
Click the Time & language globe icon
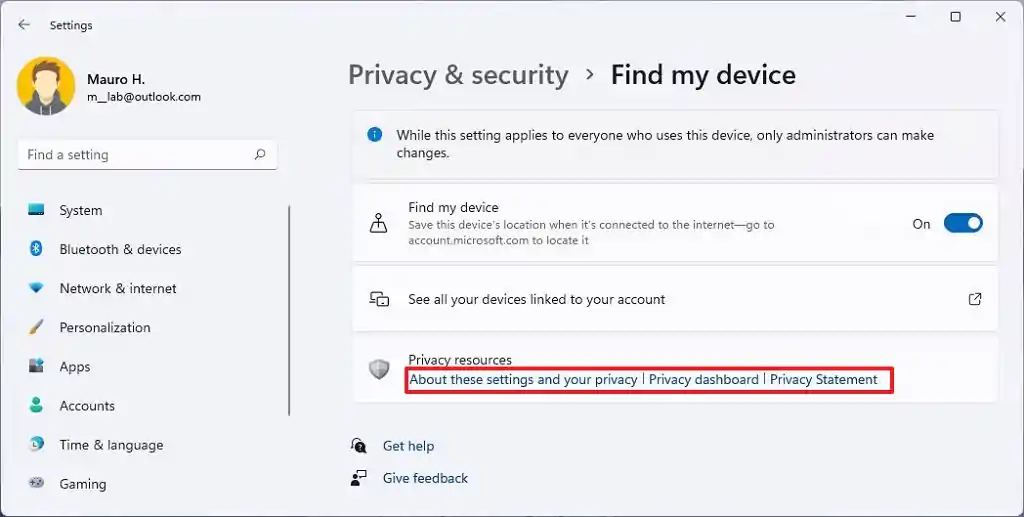pos(37,444)
